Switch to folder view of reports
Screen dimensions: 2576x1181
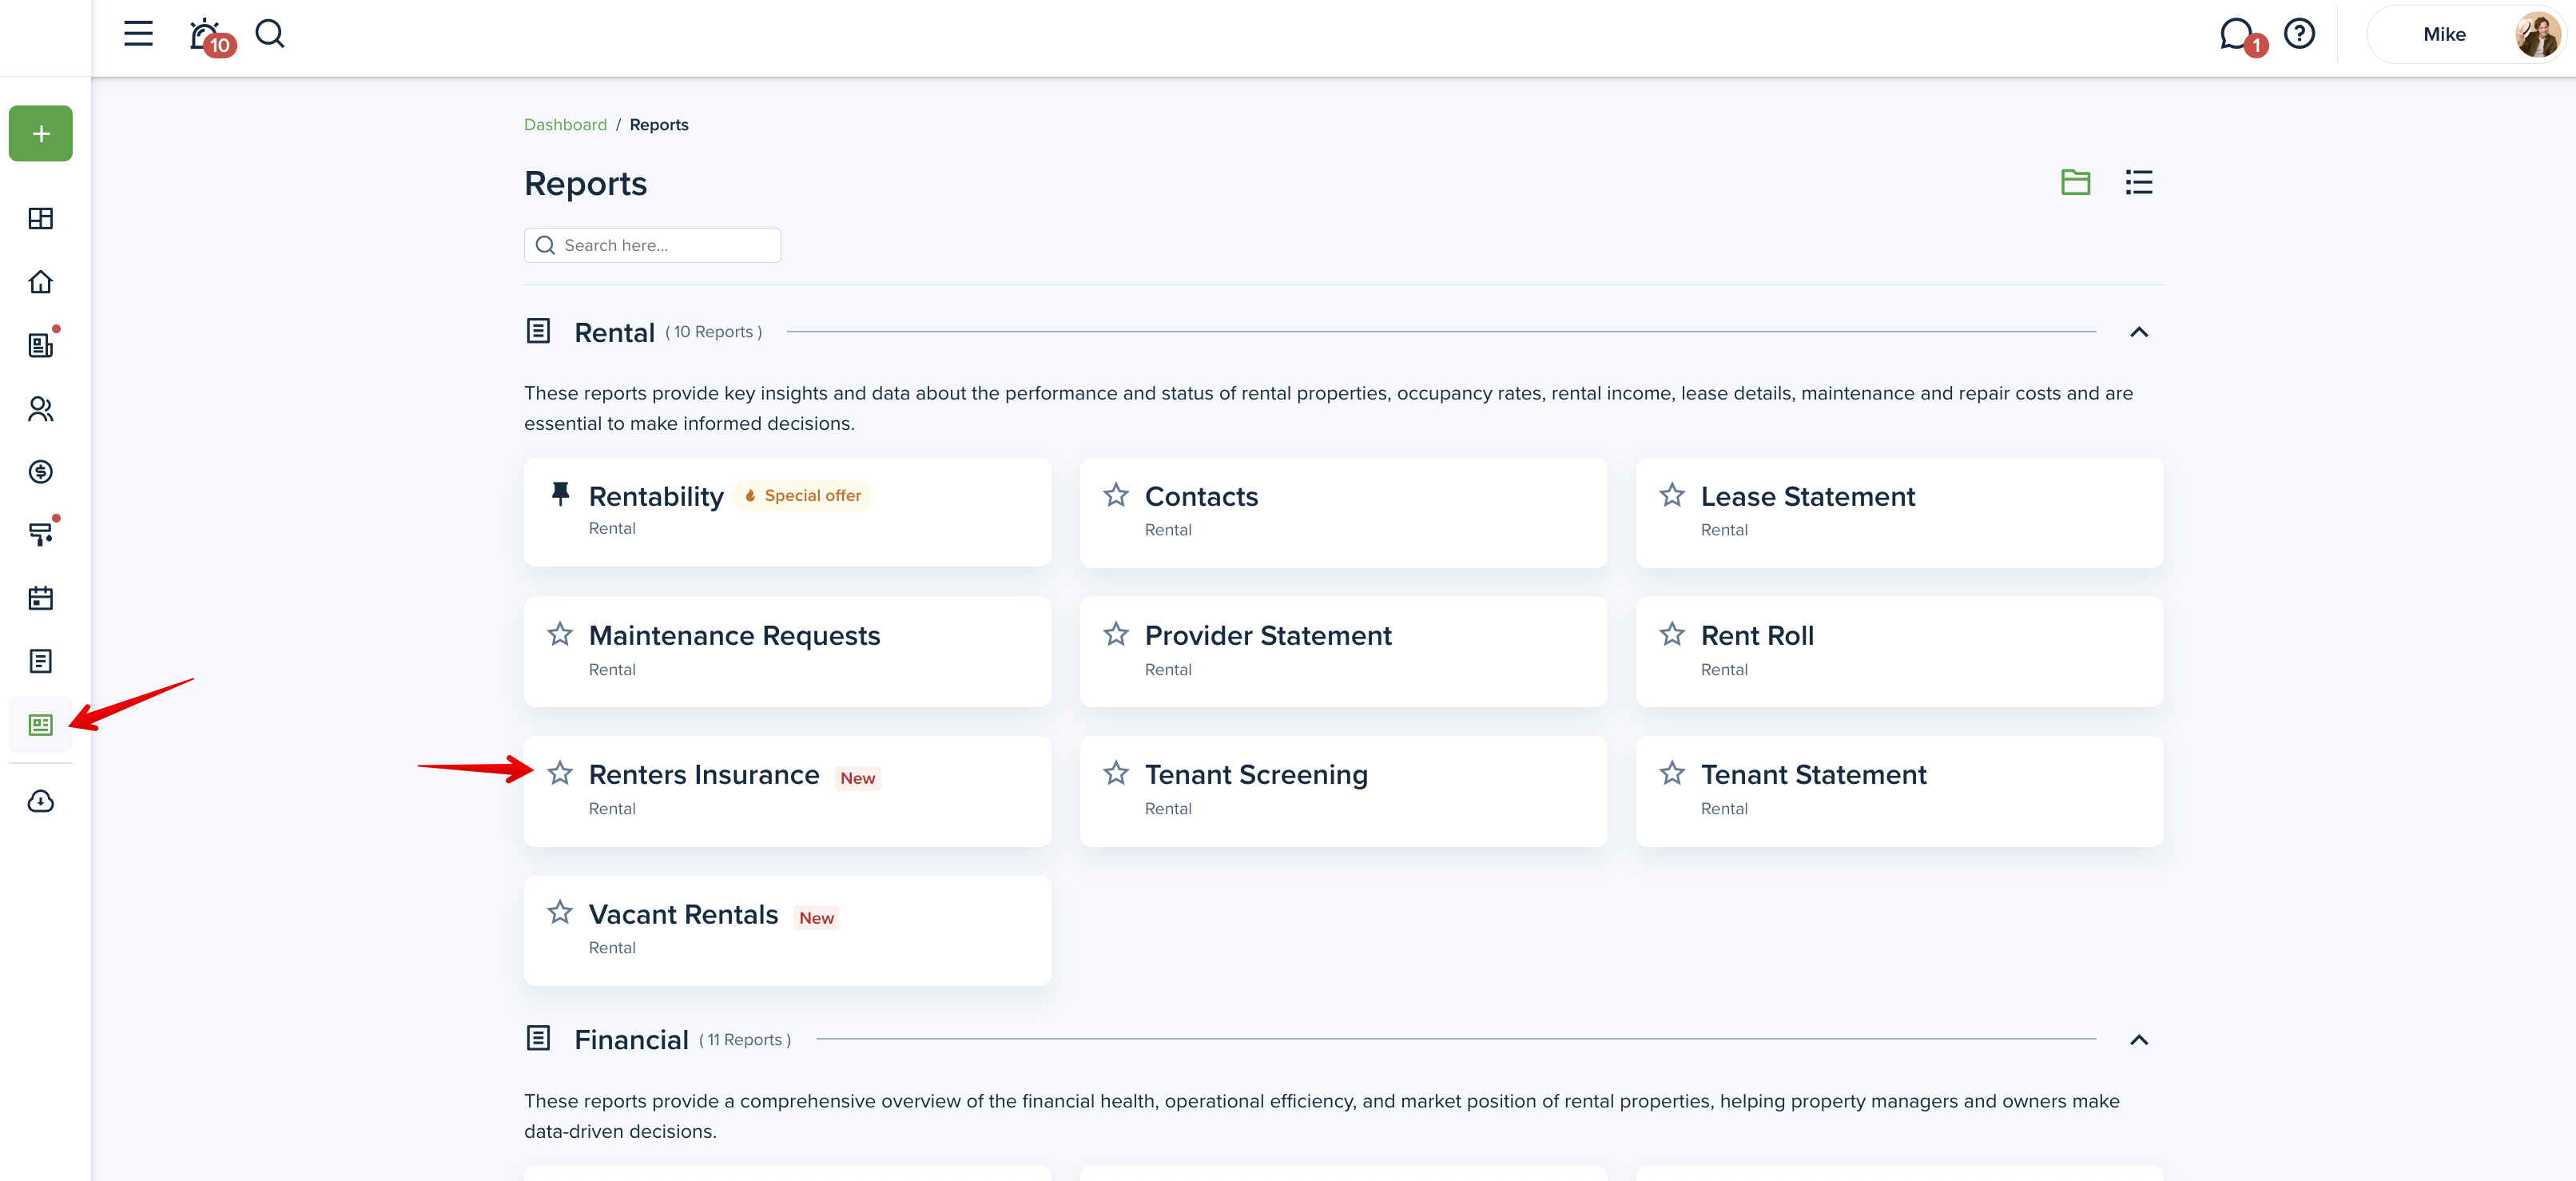pos(2076,182)
